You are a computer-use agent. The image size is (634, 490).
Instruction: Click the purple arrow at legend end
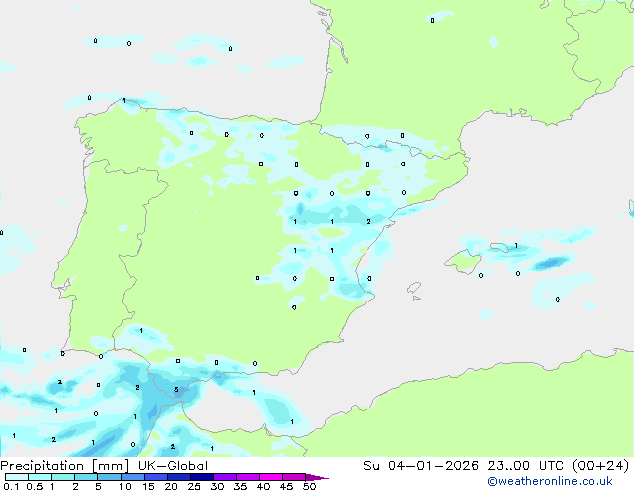point(317,477)
